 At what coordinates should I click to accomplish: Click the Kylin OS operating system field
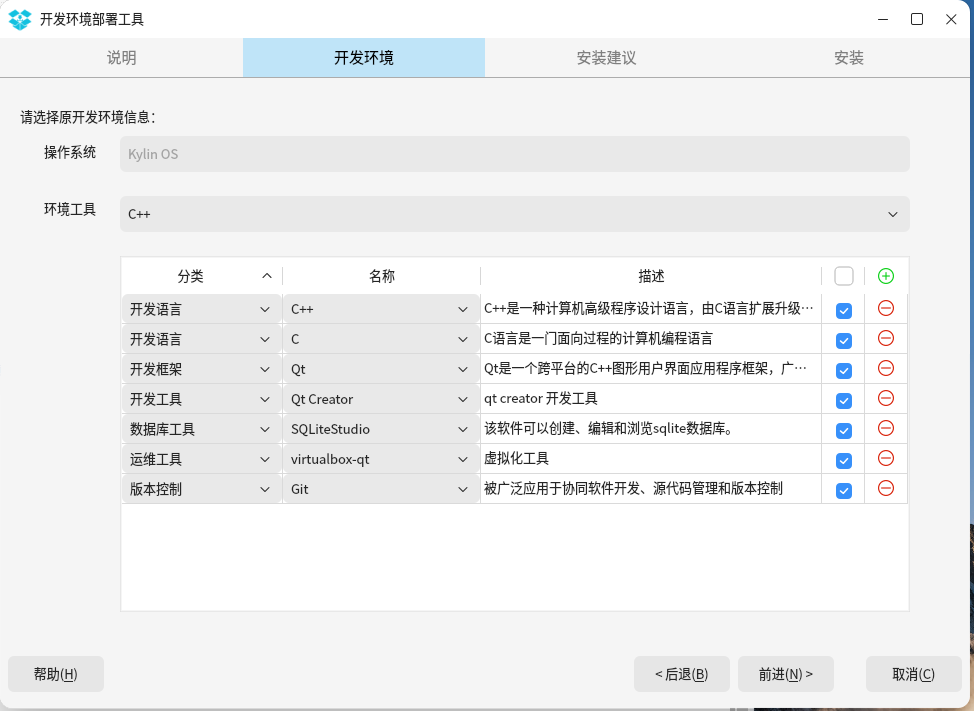[514, 154]
